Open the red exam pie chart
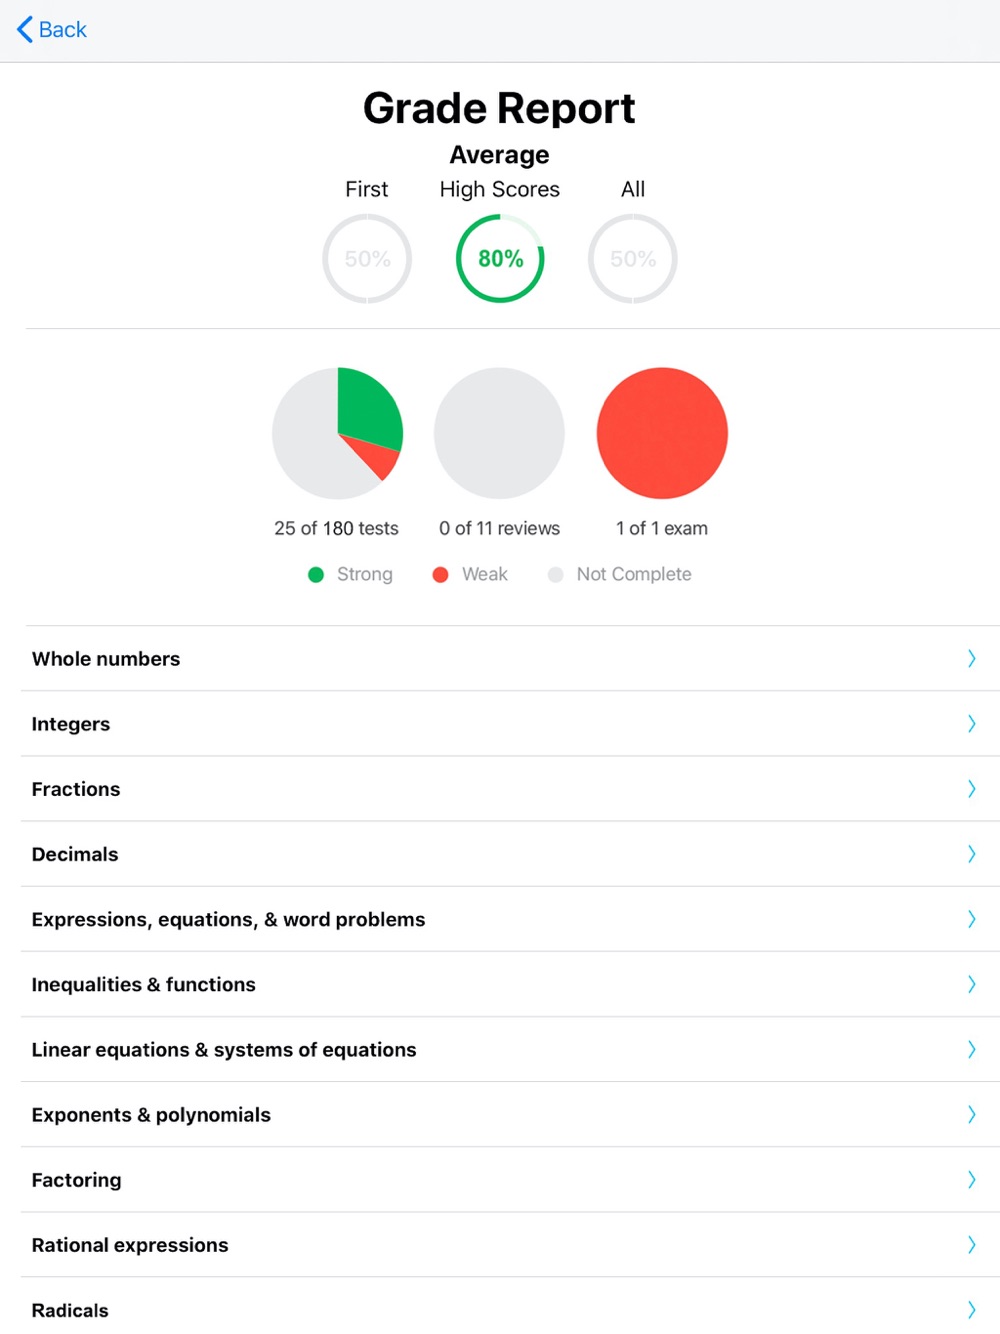The image size is (1000, 1334). 662,433
